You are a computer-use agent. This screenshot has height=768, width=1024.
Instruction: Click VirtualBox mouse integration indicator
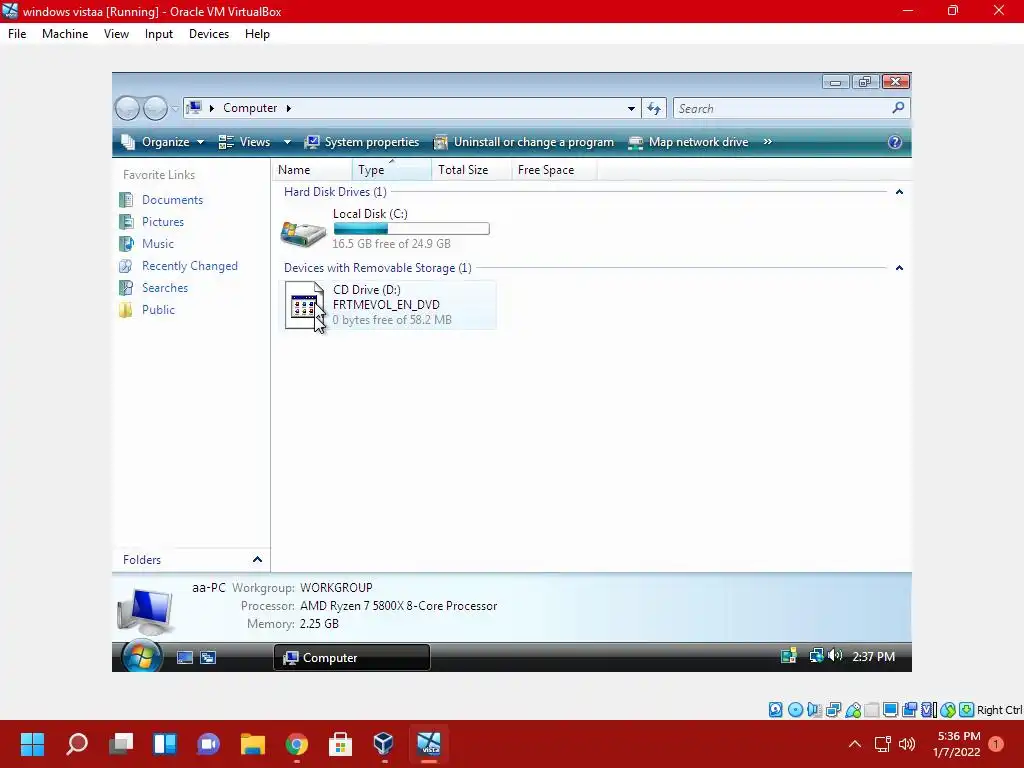tap(948, 710)
